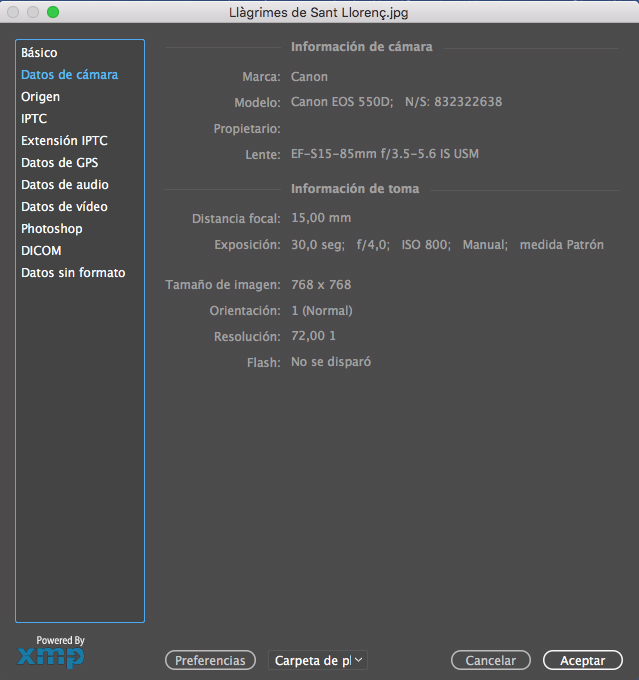Open the IPTC metadata section

[x=34, y=119]
